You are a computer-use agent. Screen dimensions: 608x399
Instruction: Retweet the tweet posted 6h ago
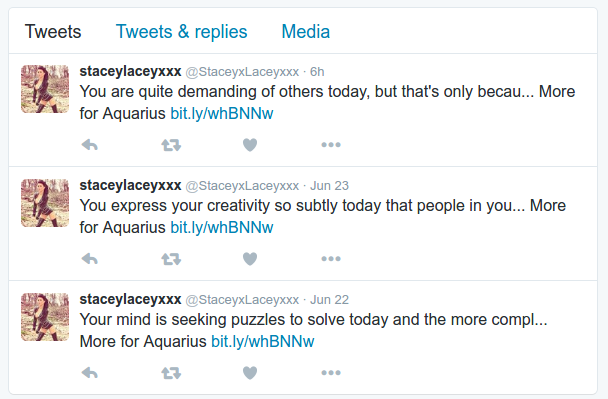(x=171, y=145)
